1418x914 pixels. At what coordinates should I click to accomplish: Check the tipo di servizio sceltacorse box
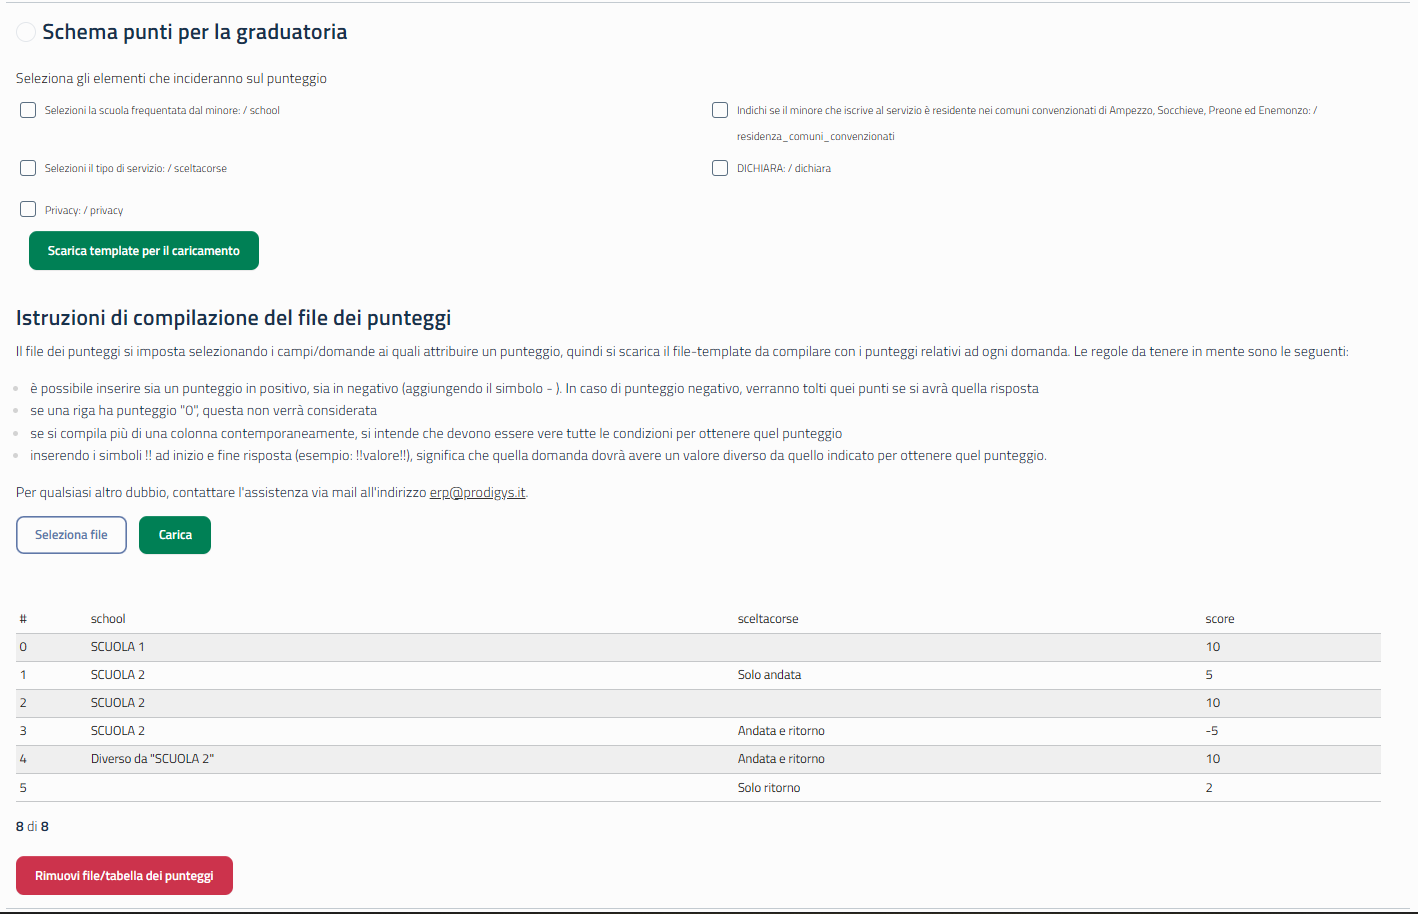tap(28, 168)
